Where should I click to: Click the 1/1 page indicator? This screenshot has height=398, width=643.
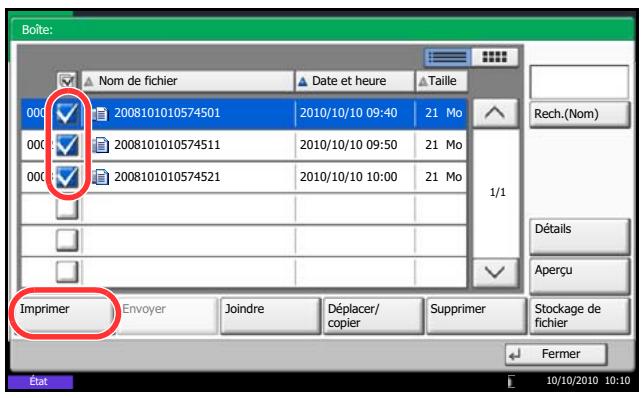[x=497, y=193]
